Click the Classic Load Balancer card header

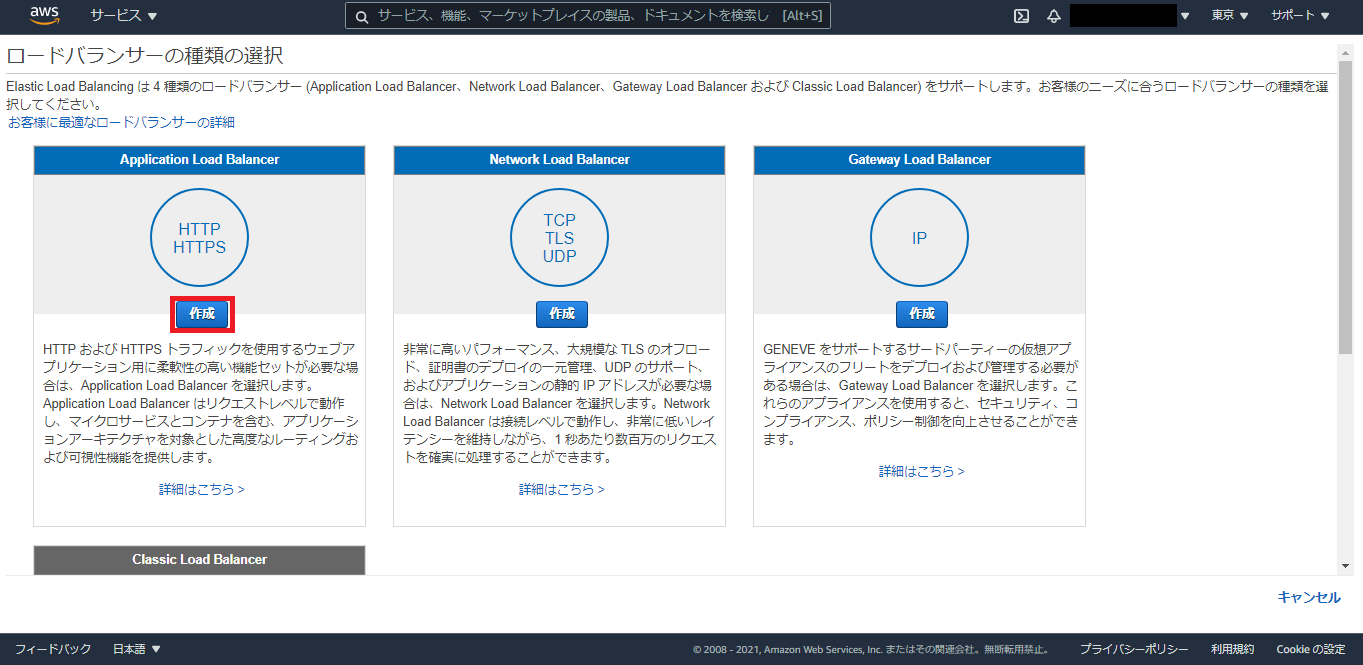(199, 560)
